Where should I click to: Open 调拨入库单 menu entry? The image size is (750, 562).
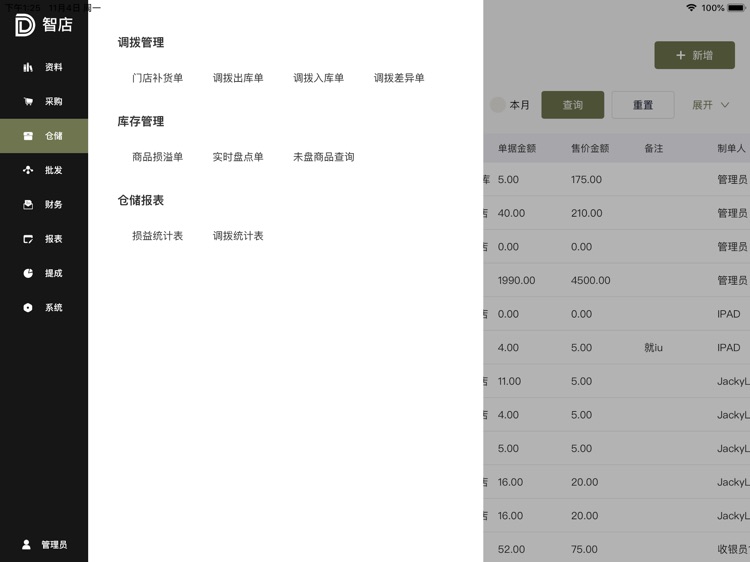pyautogui.click(x=318, y=78)
